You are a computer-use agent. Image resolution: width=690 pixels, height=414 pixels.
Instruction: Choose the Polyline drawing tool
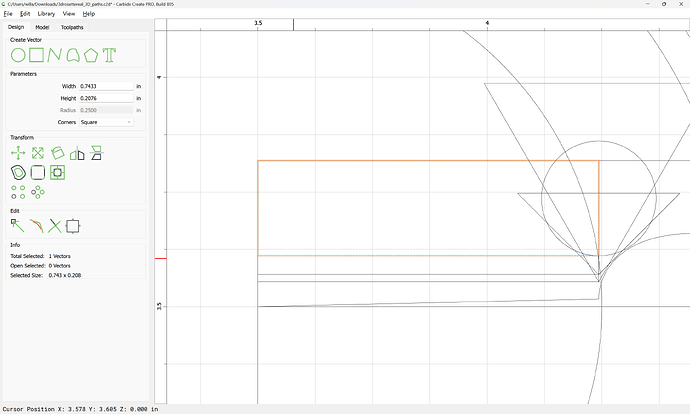pos(54,54)
